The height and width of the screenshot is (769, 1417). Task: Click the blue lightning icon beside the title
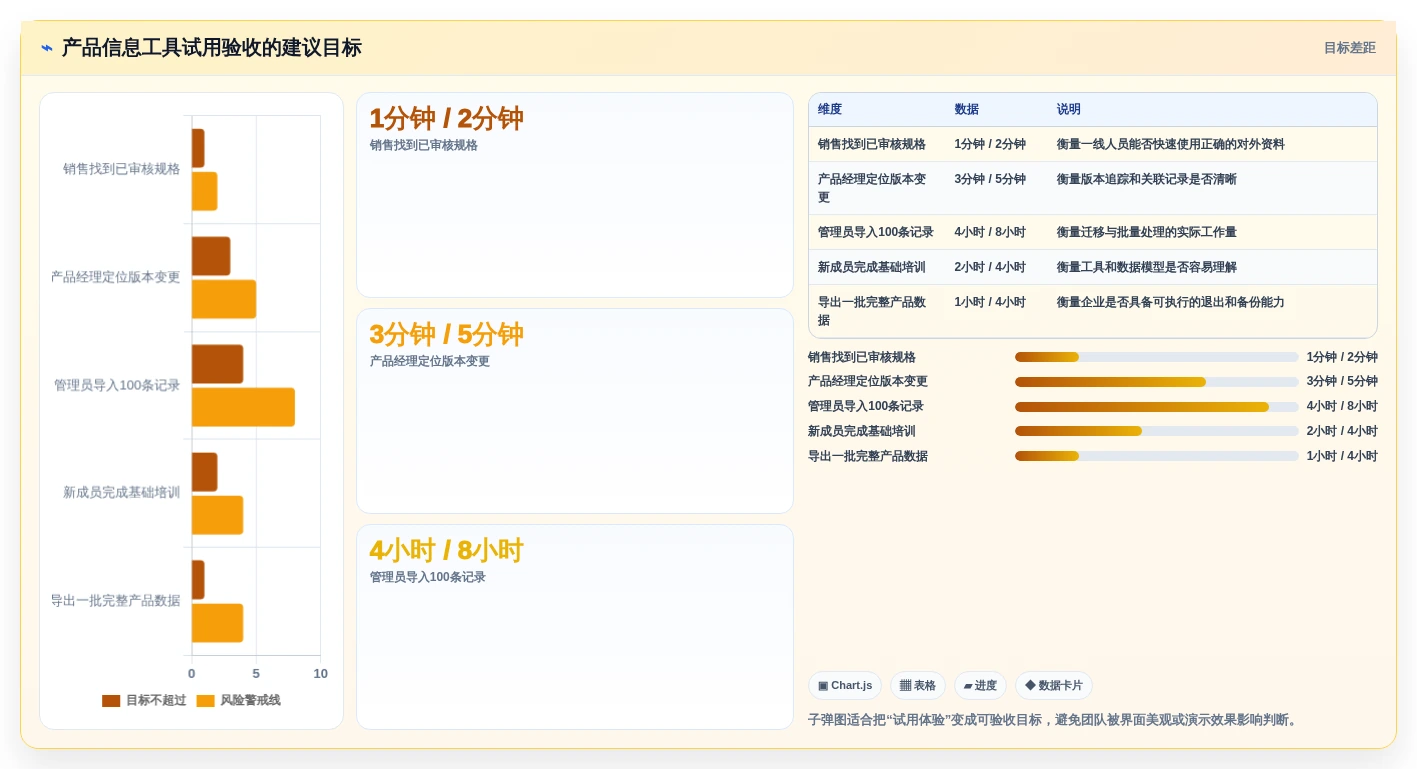click(47, 48)
